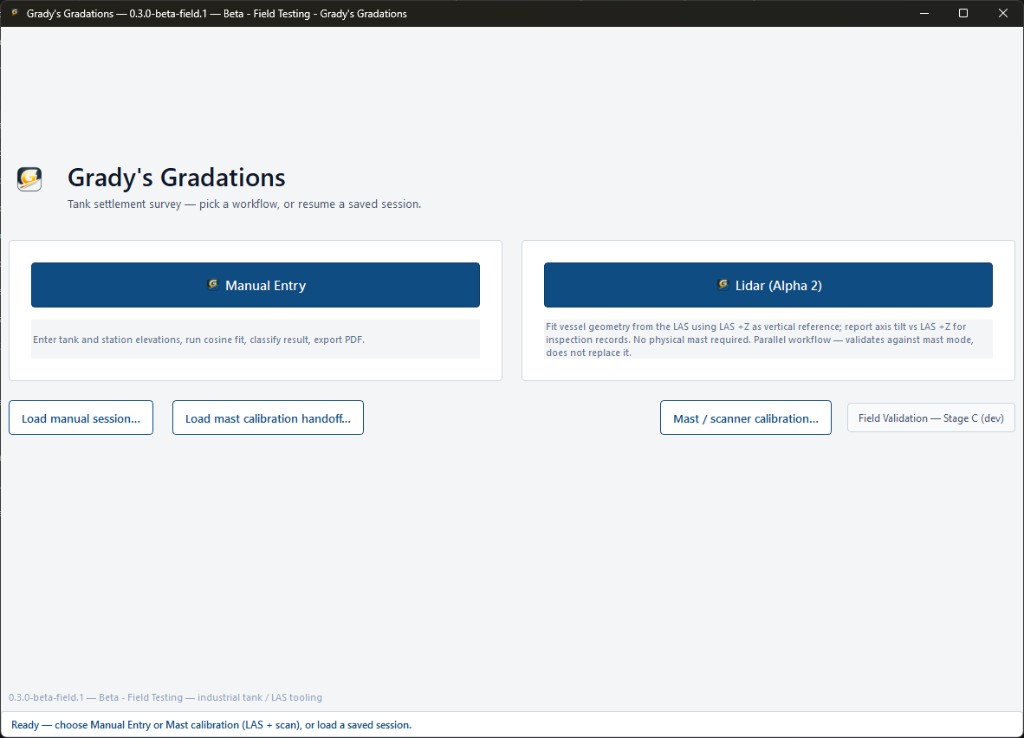
Task: Click the Grady's Gradations logo icon
Action: point(29,179)
